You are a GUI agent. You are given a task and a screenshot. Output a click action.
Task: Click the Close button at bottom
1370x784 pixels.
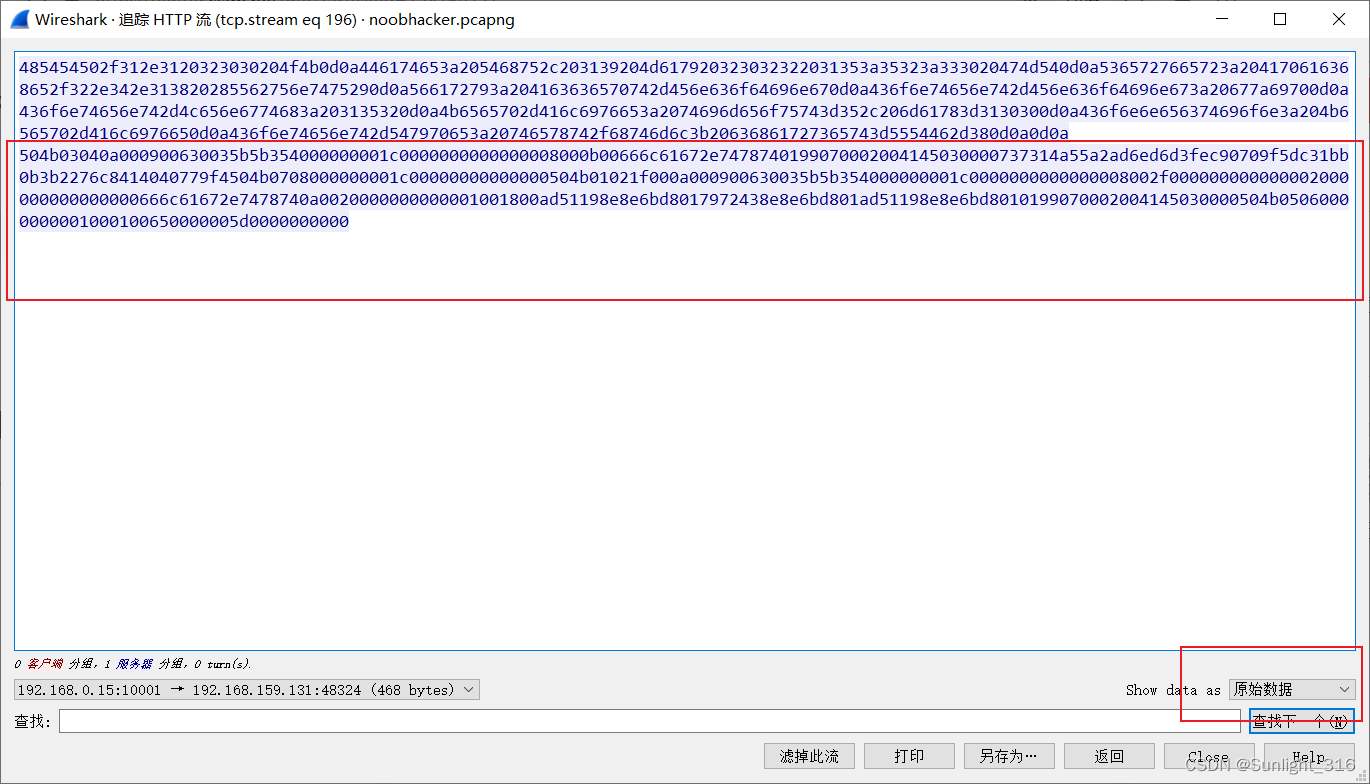click(x=1209, y=756)
